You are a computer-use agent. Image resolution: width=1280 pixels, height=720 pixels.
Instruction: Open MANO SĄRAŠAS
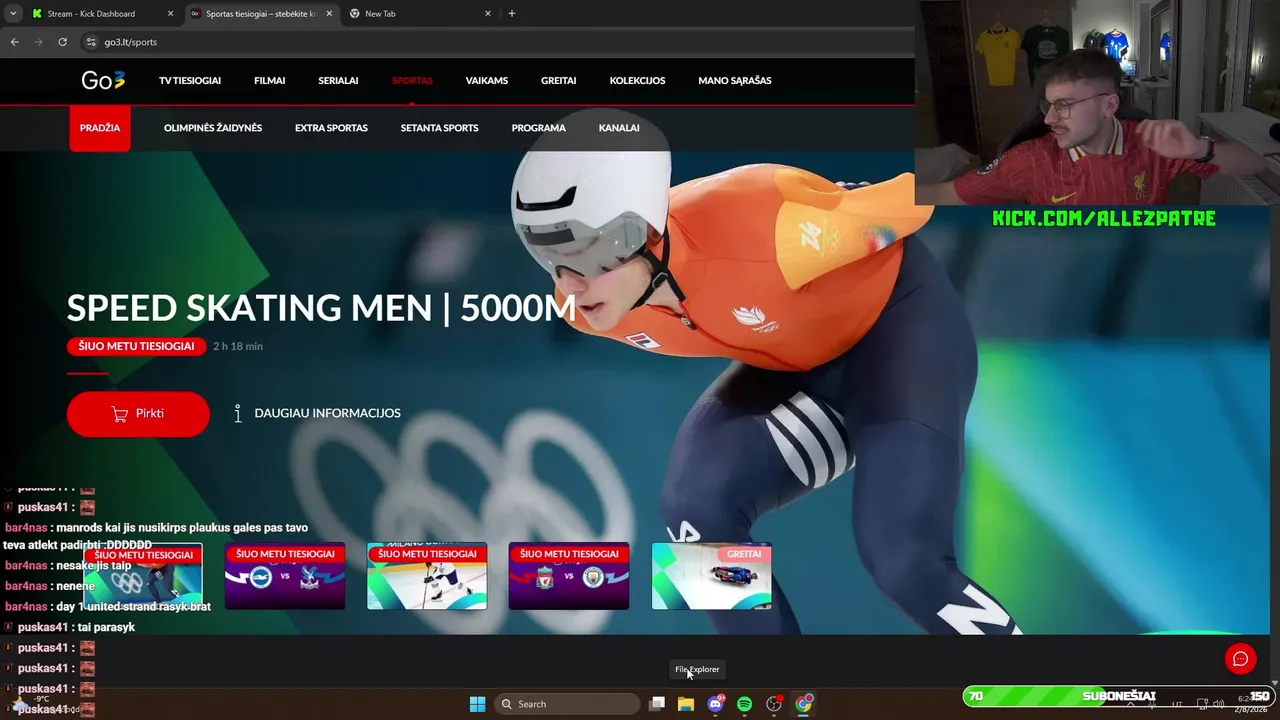pos(735,81)
